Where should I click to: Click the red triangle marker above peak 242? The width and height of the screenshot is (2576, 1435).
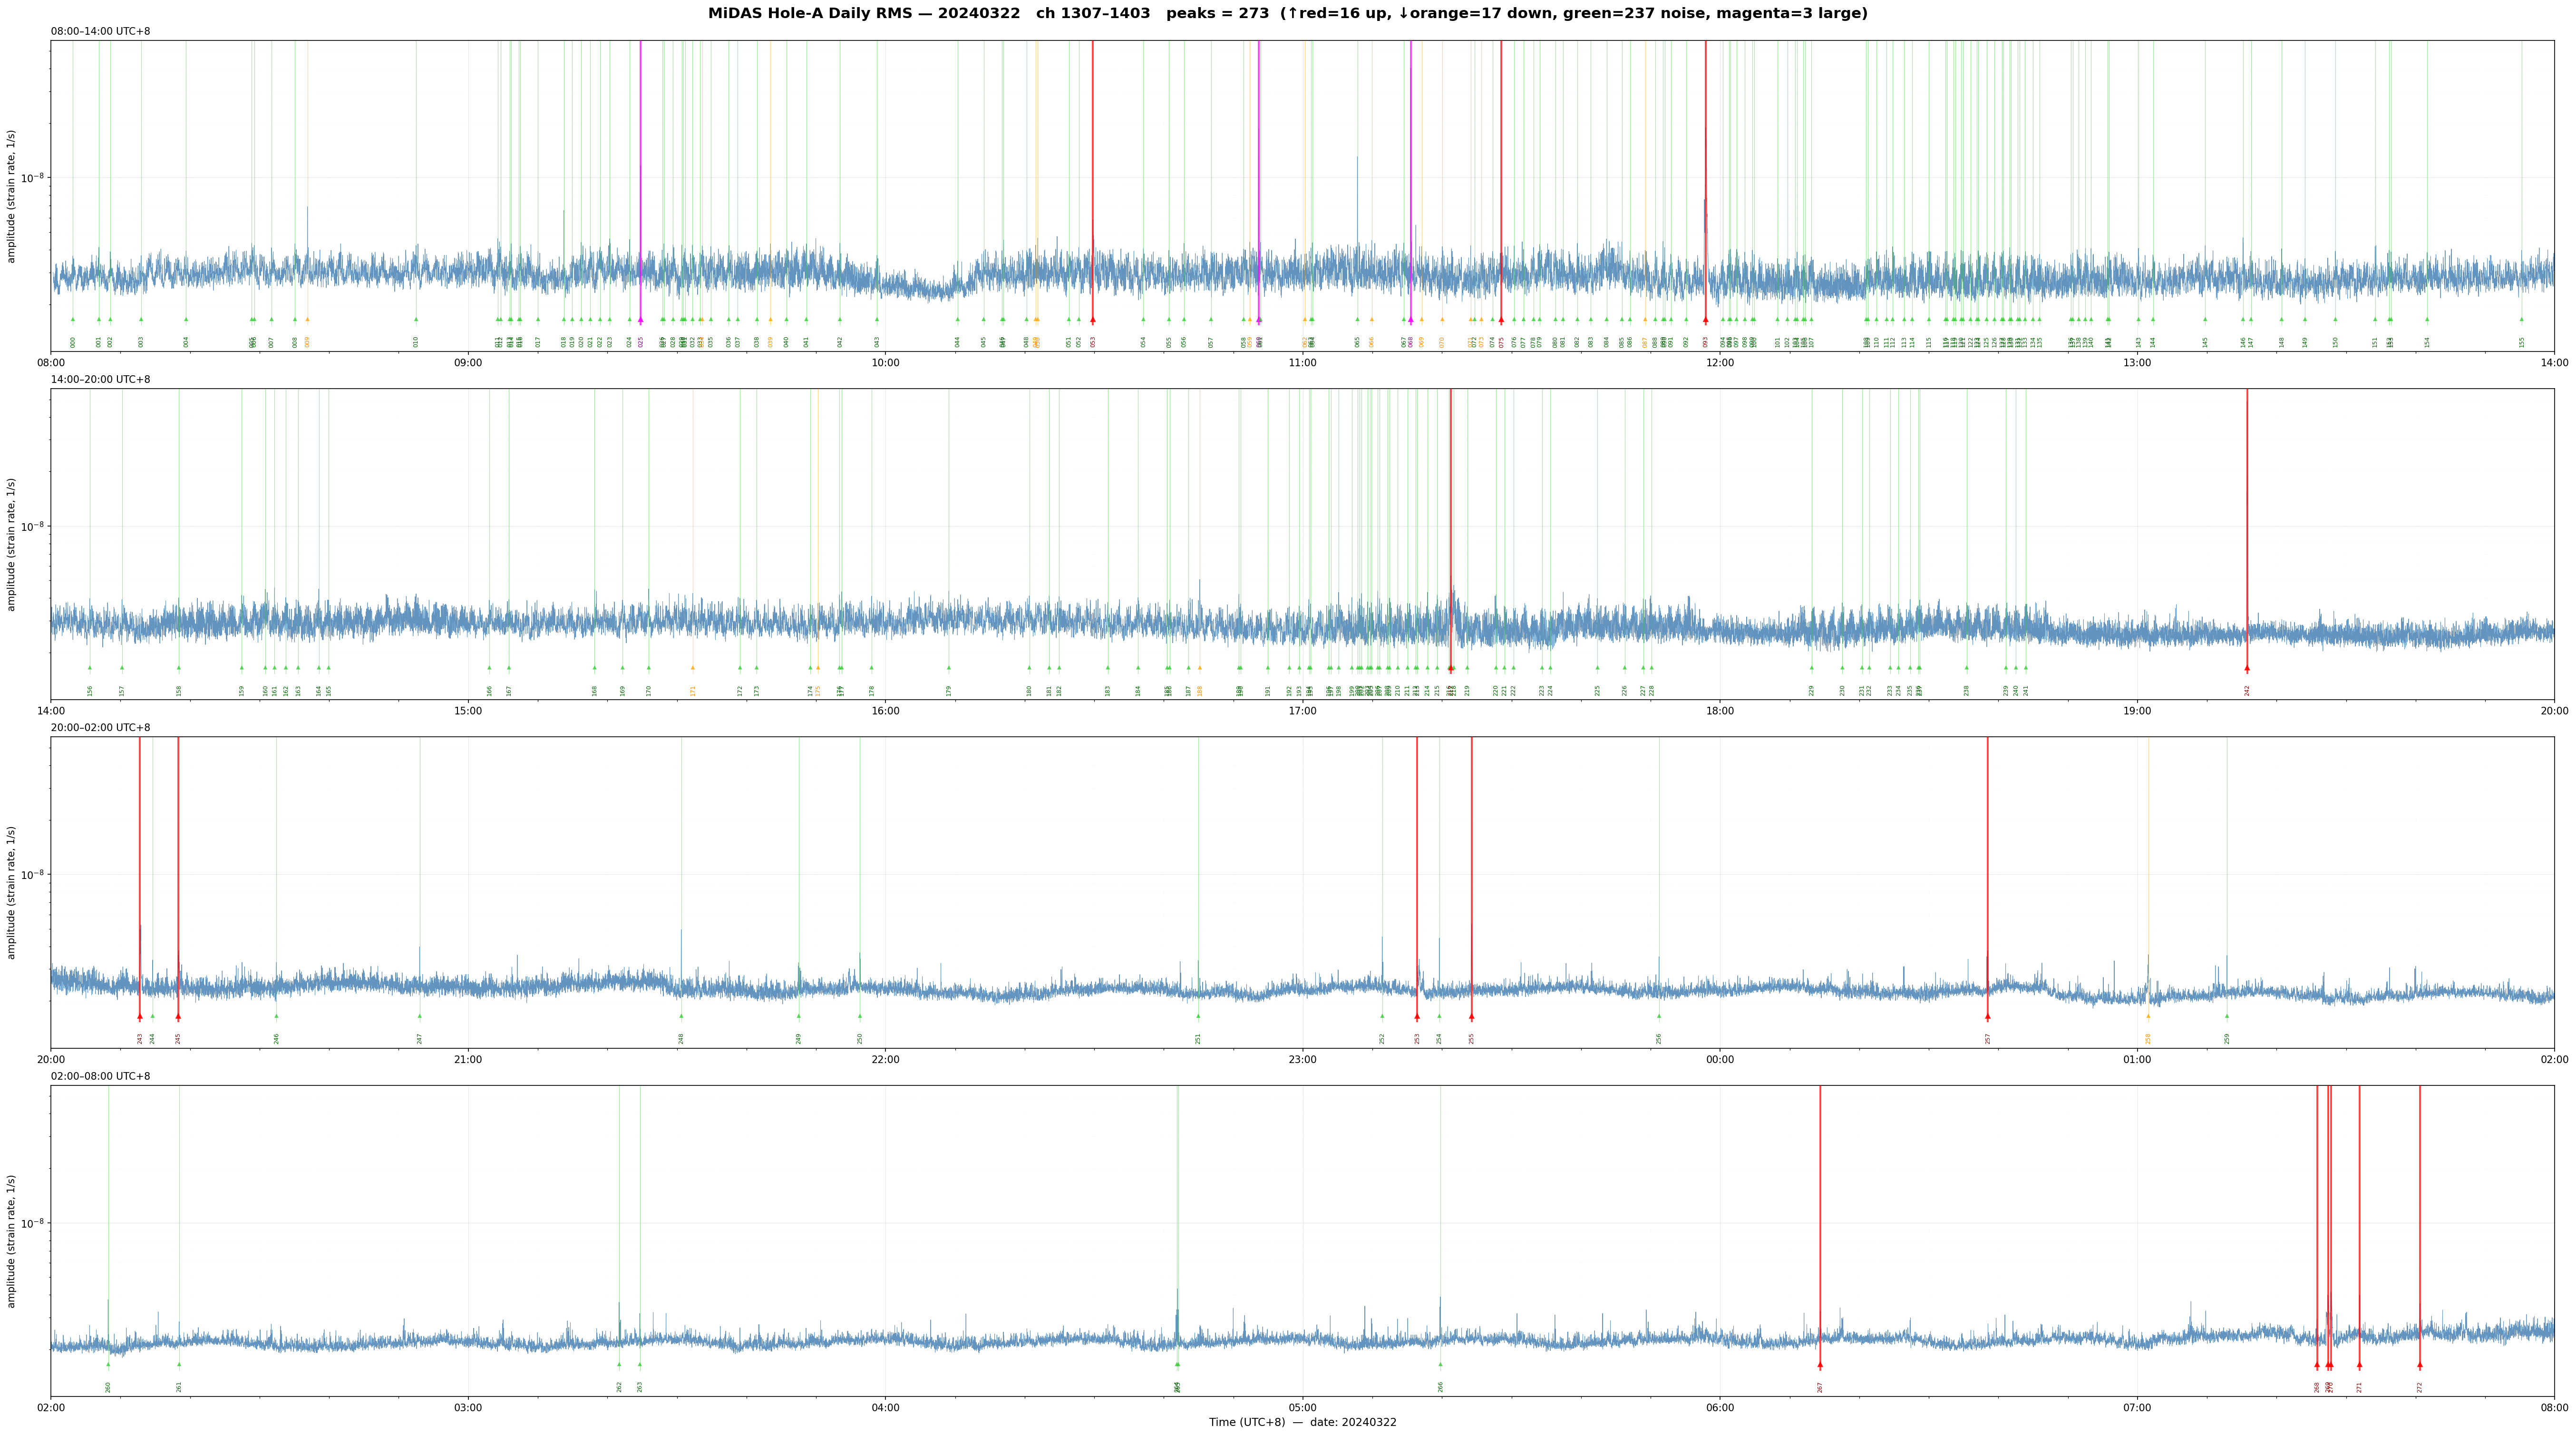[2247, 668]
